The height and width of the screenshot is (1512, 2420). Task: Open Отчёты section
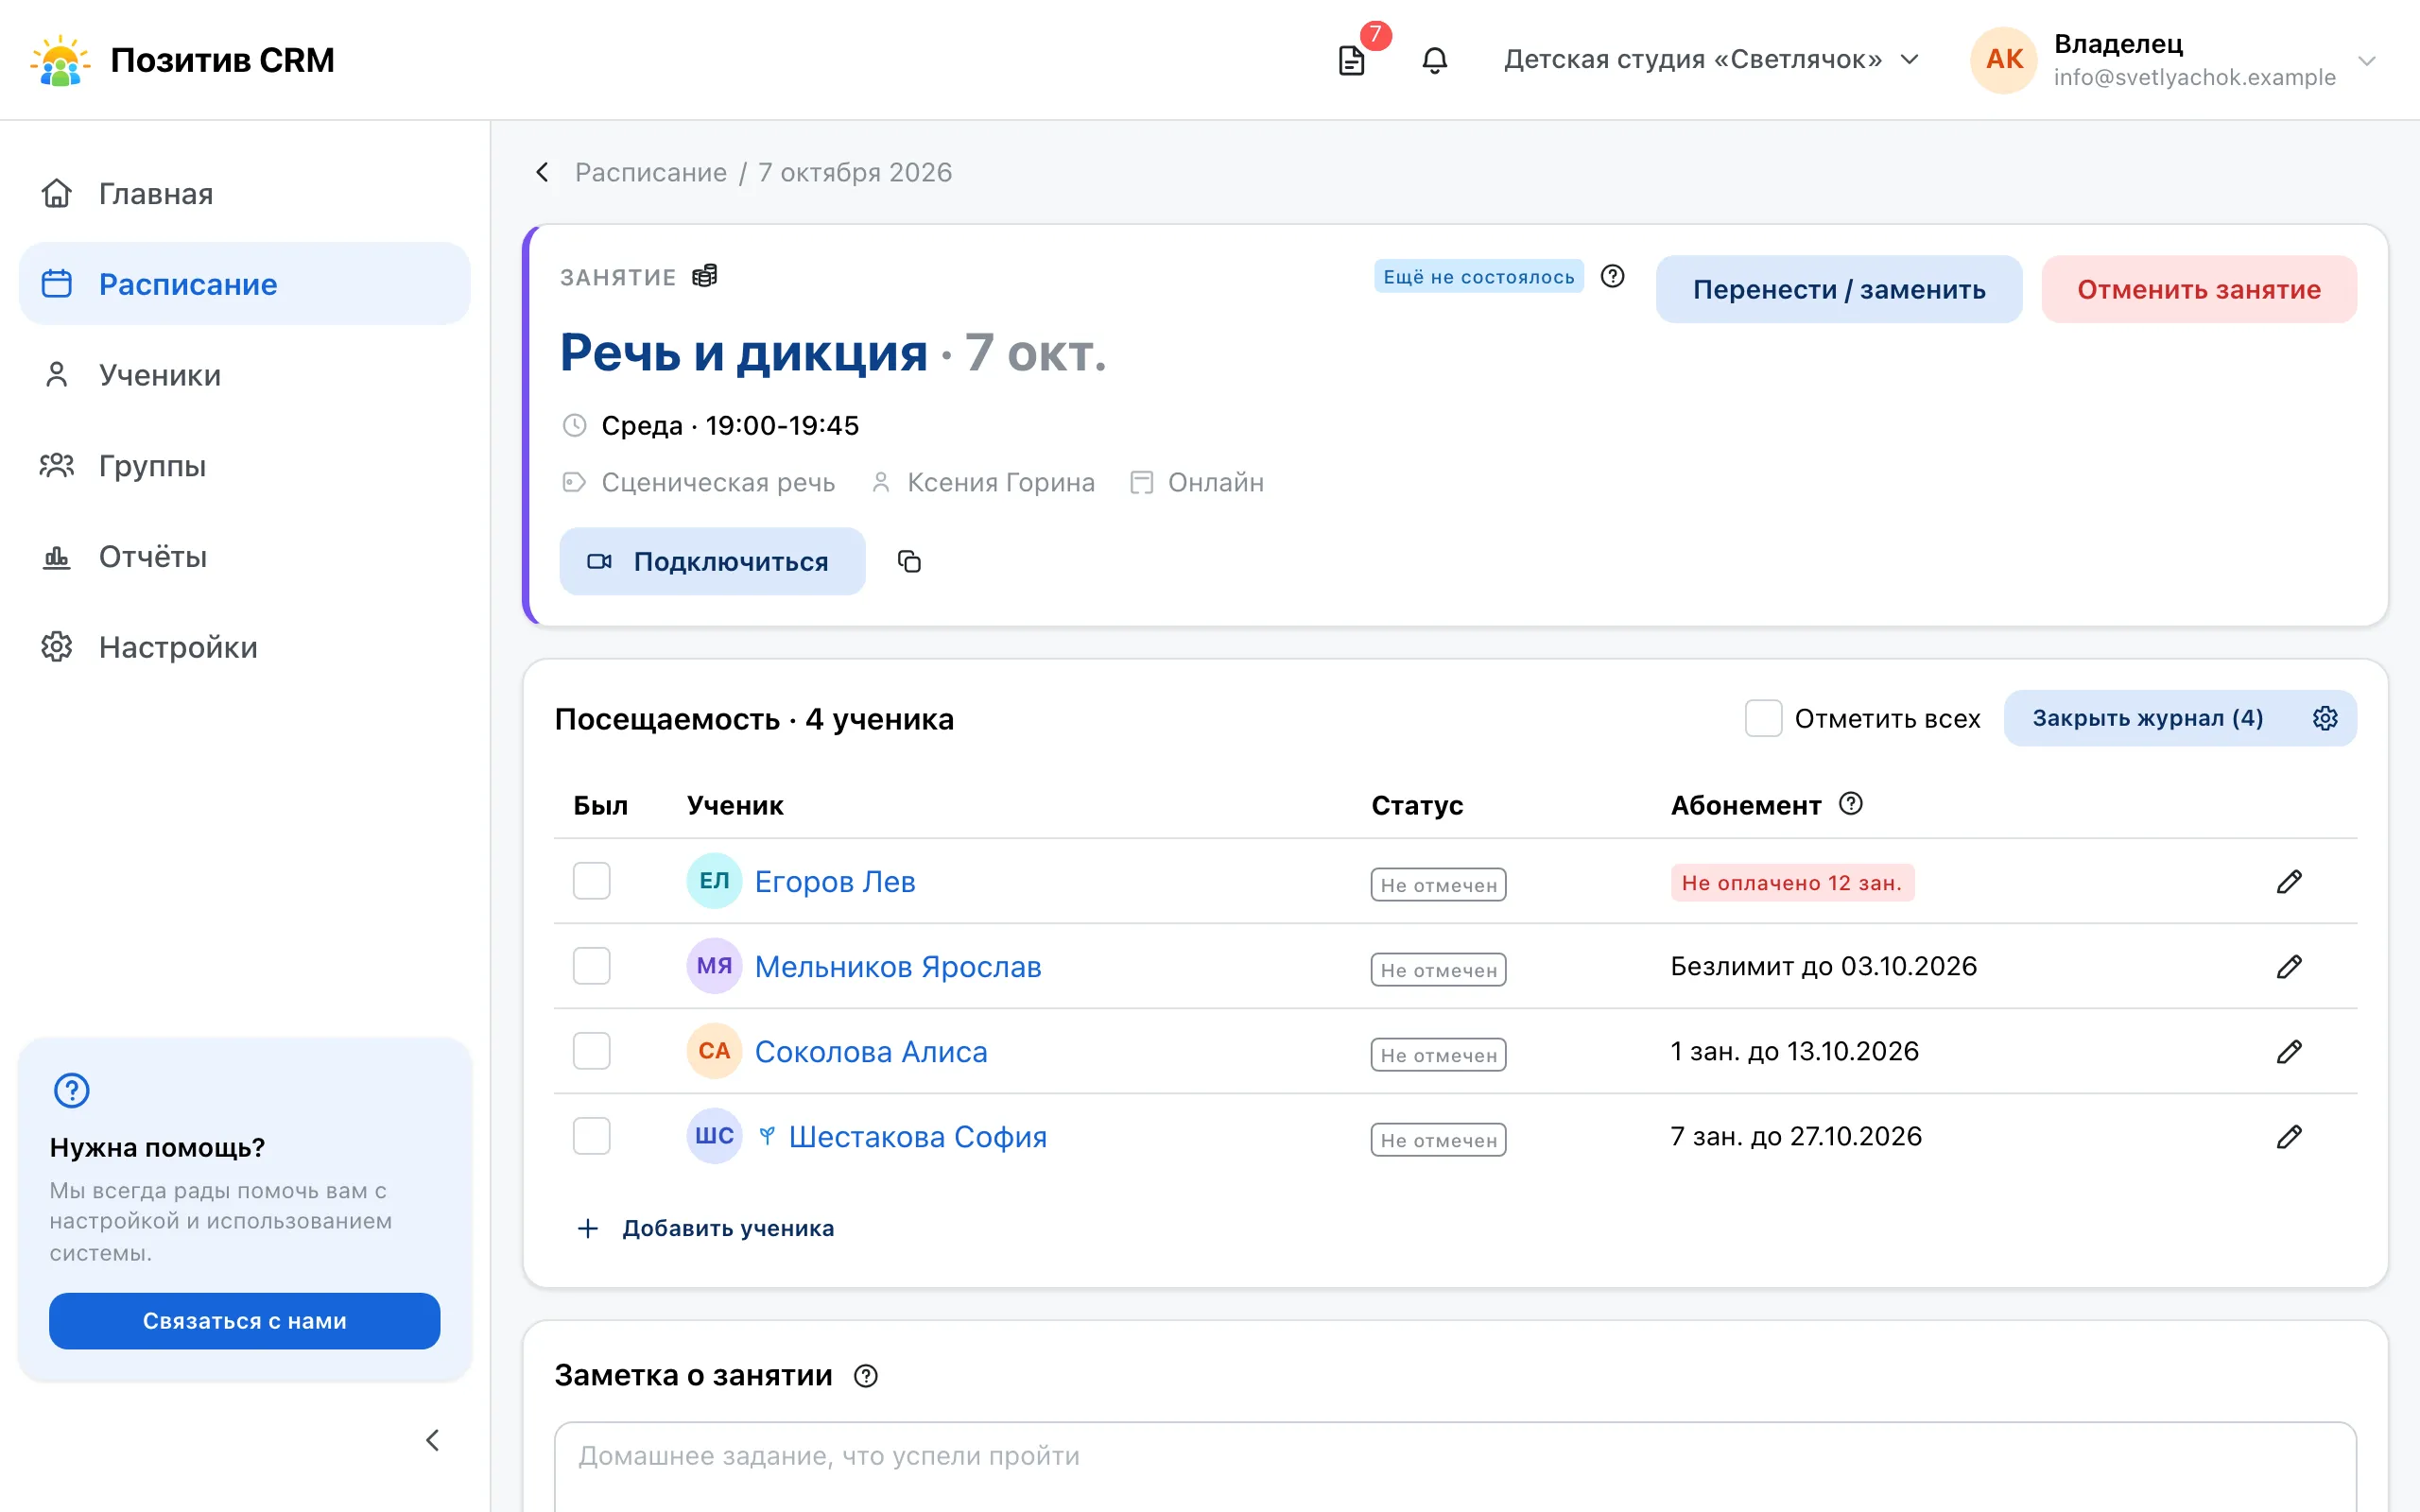click(245, 556)
